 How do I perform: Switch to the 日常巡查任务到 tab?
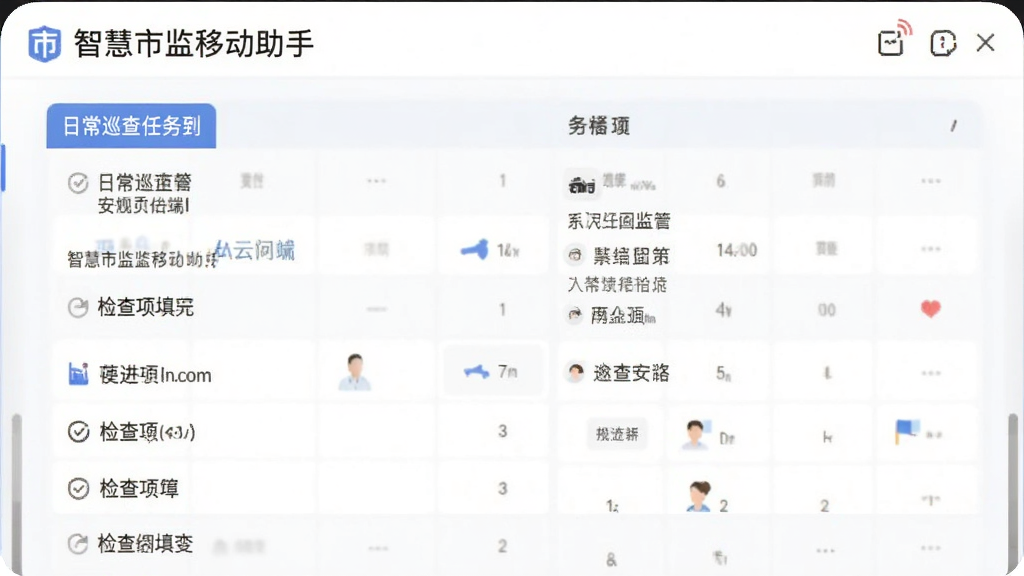[x=131, y=125]
